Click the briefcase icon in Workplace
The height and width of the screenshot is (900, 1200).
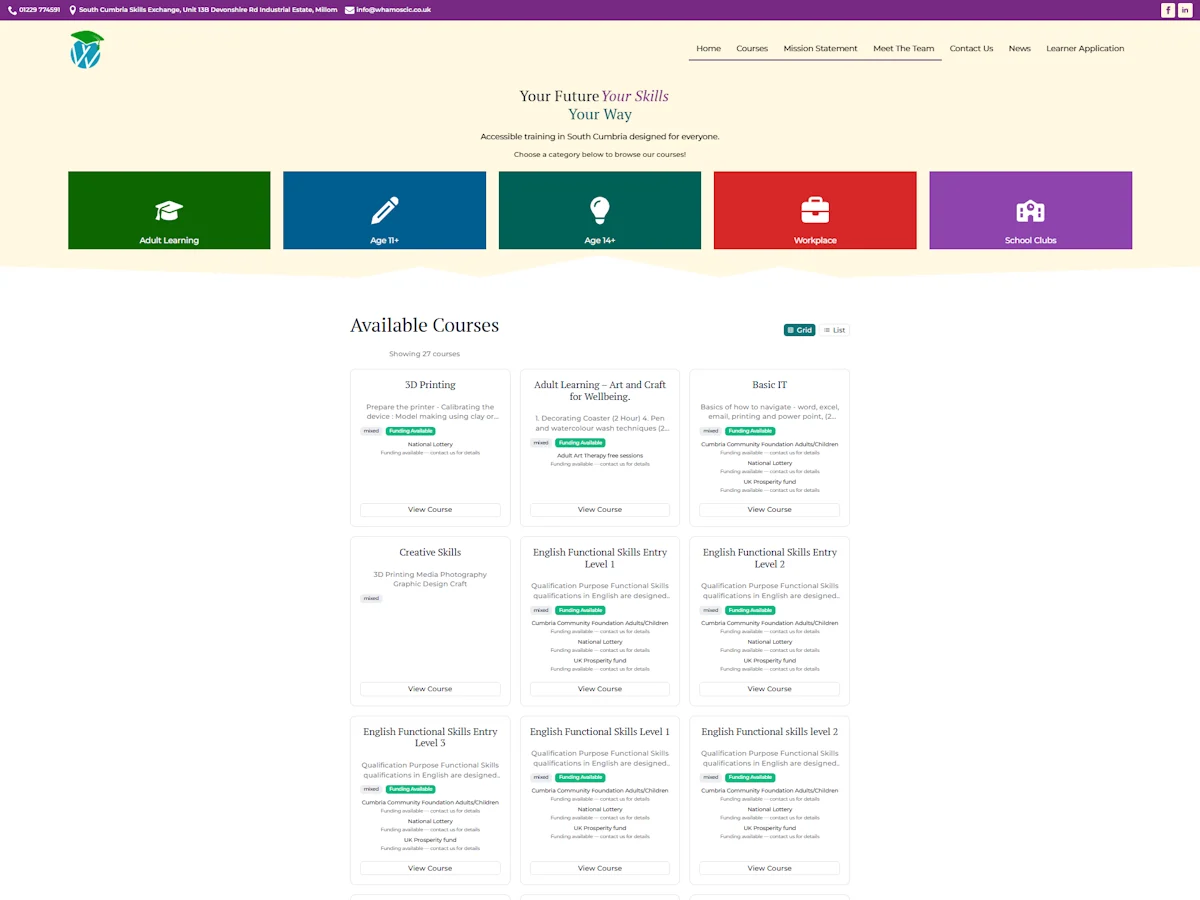click(815, 210)
